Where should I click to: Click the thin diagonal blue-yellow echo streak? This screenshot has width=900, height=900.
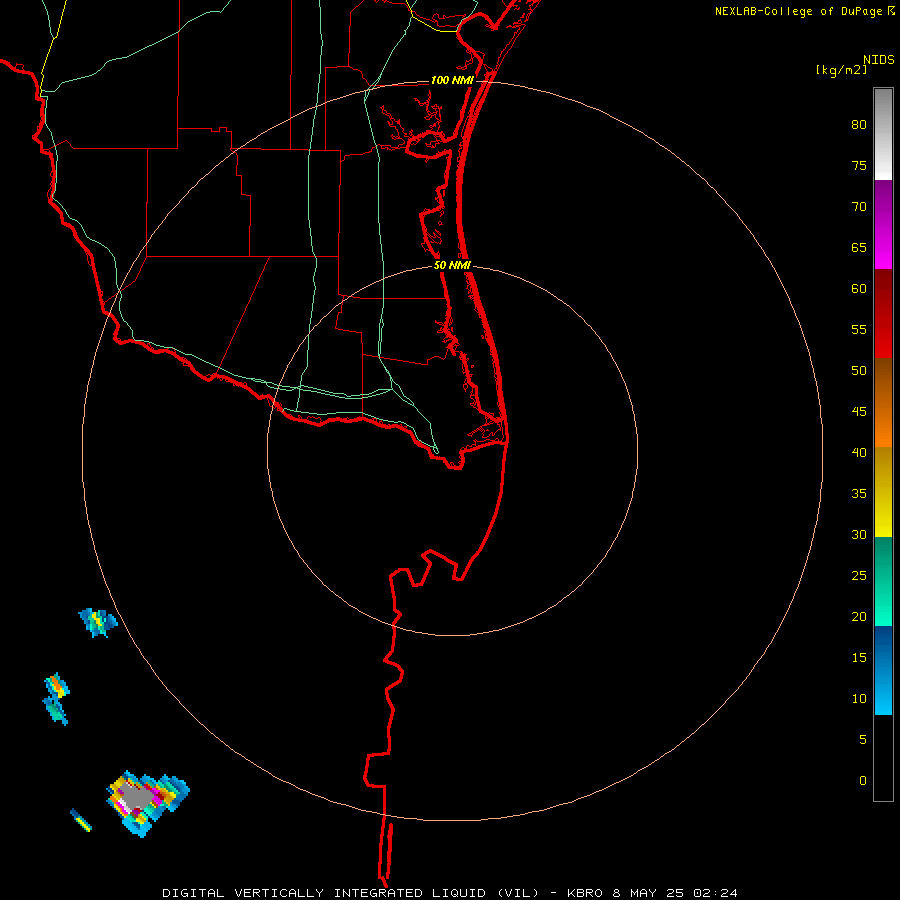pyautogui.click(x=81, y=820)
